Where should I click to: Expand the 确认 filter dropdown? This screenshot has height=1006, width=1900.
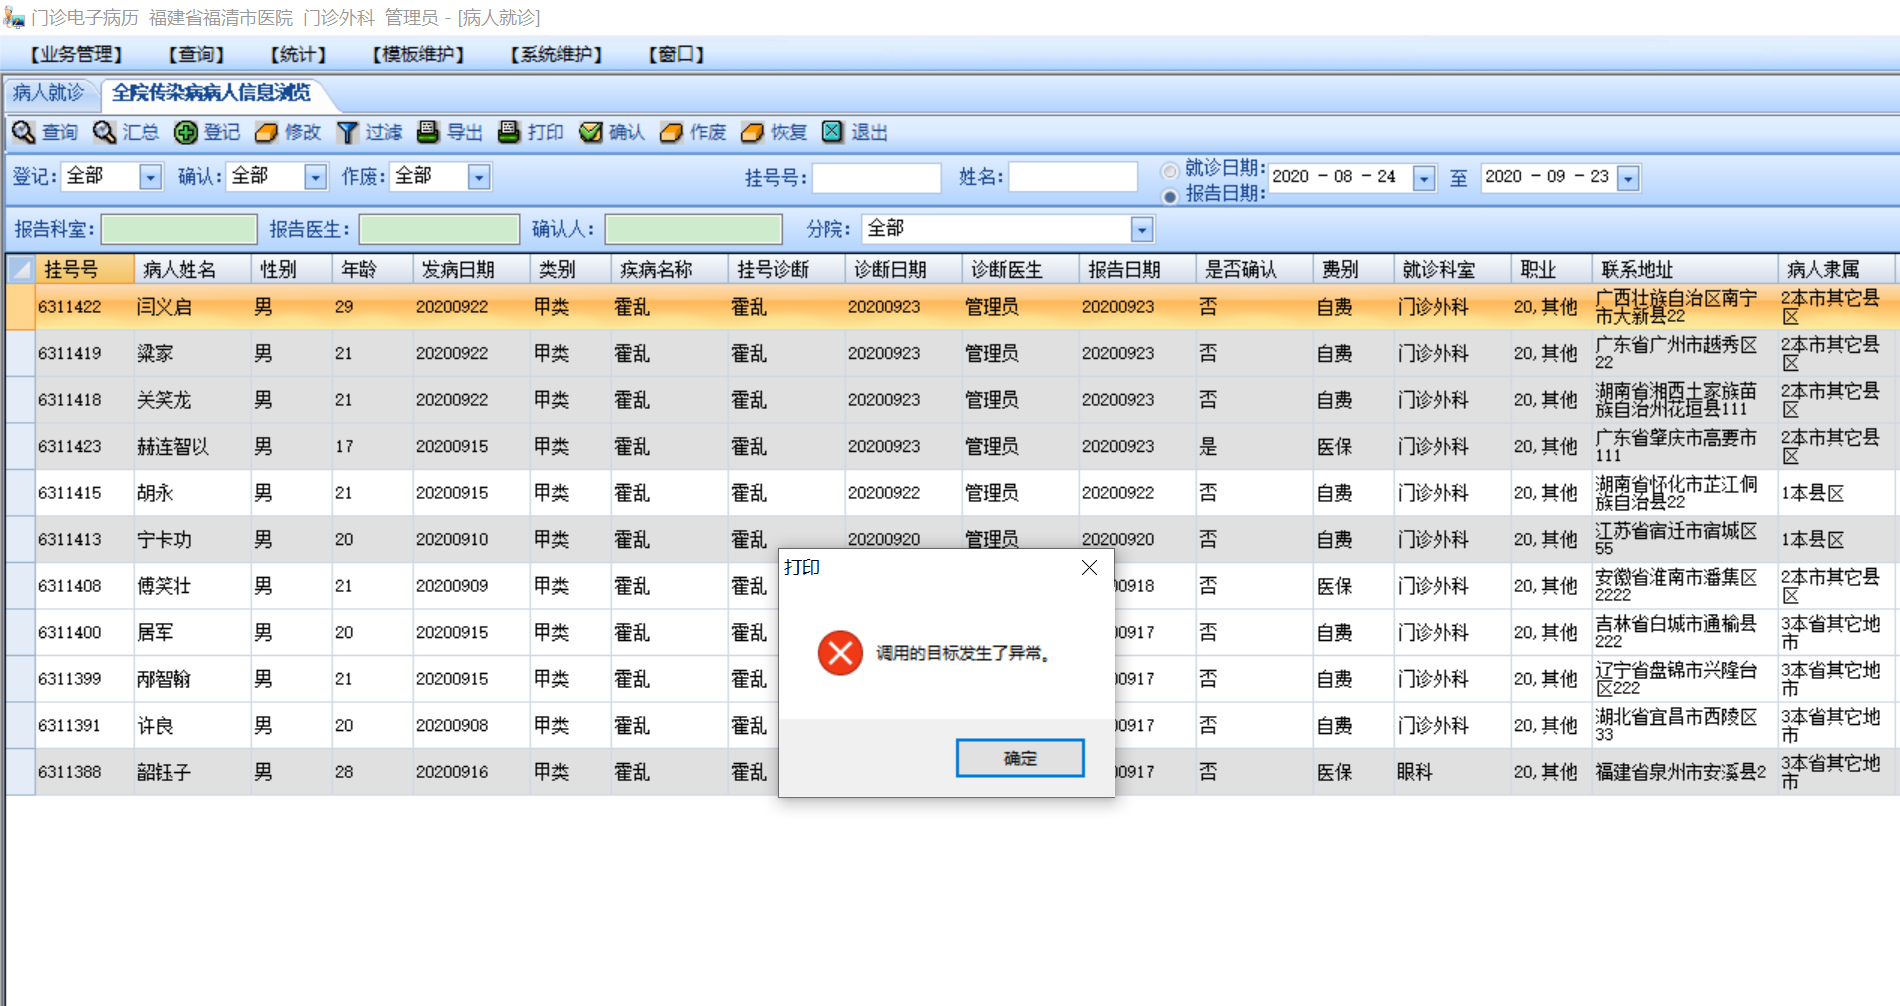click(x=315, y=177)
